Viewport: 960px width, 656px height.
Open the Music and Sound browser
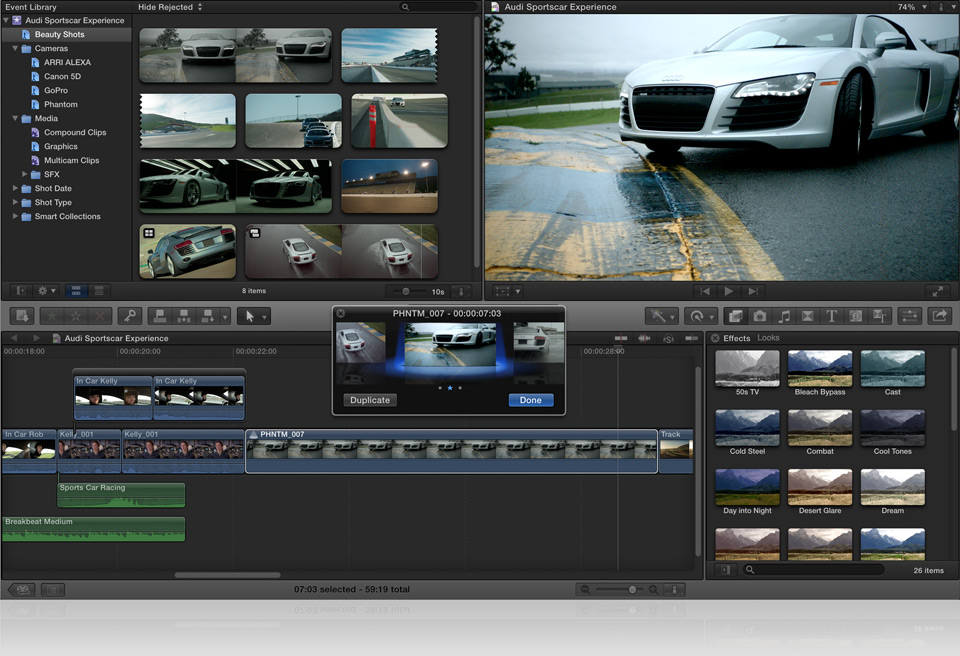tap(784, 316)
